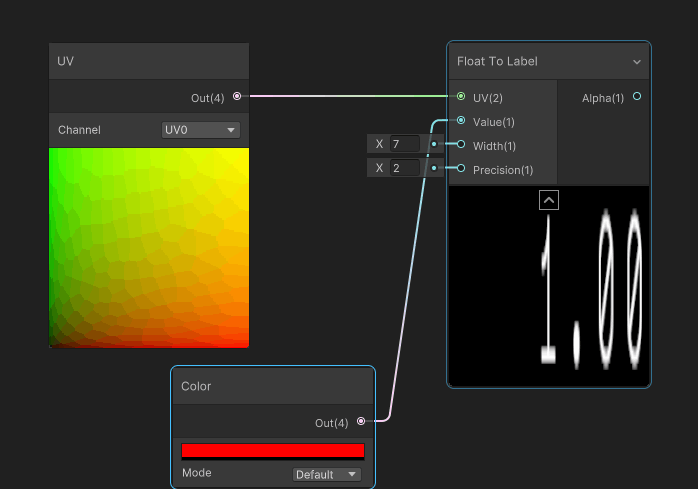The image size is (698, 489).
Task: Click the Precision slot X label
Action: (379, 168)
